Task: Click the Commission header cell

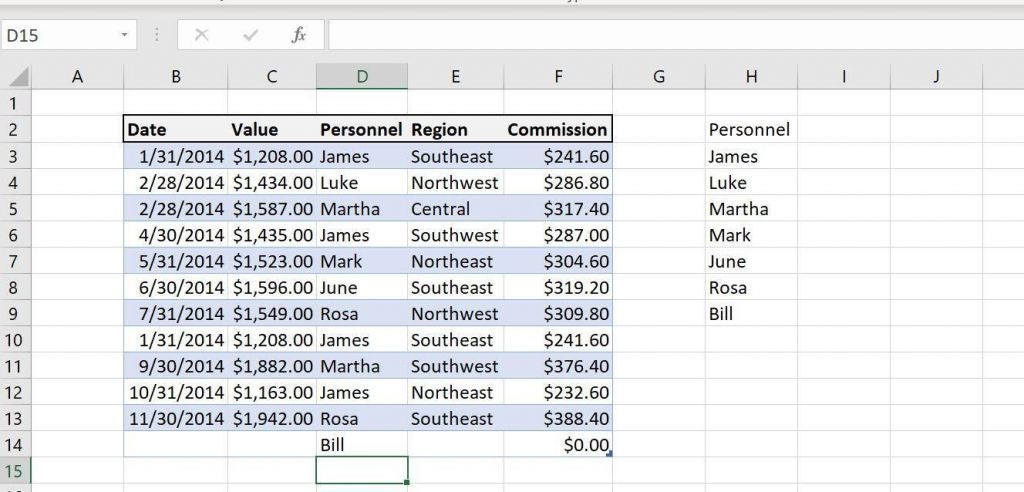Action: click(558, 129)
